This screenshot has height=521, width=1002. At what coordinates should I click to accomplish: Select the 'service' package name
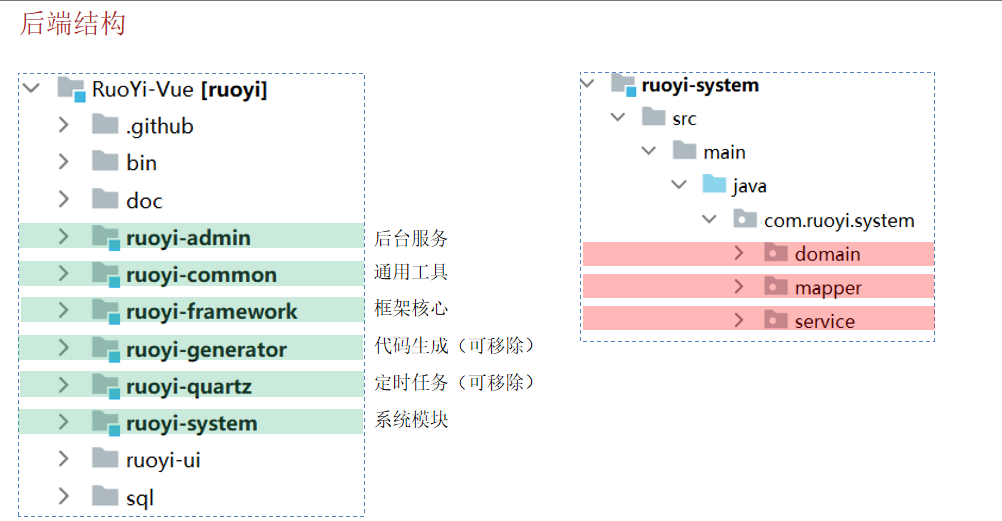tap(825, 321)
